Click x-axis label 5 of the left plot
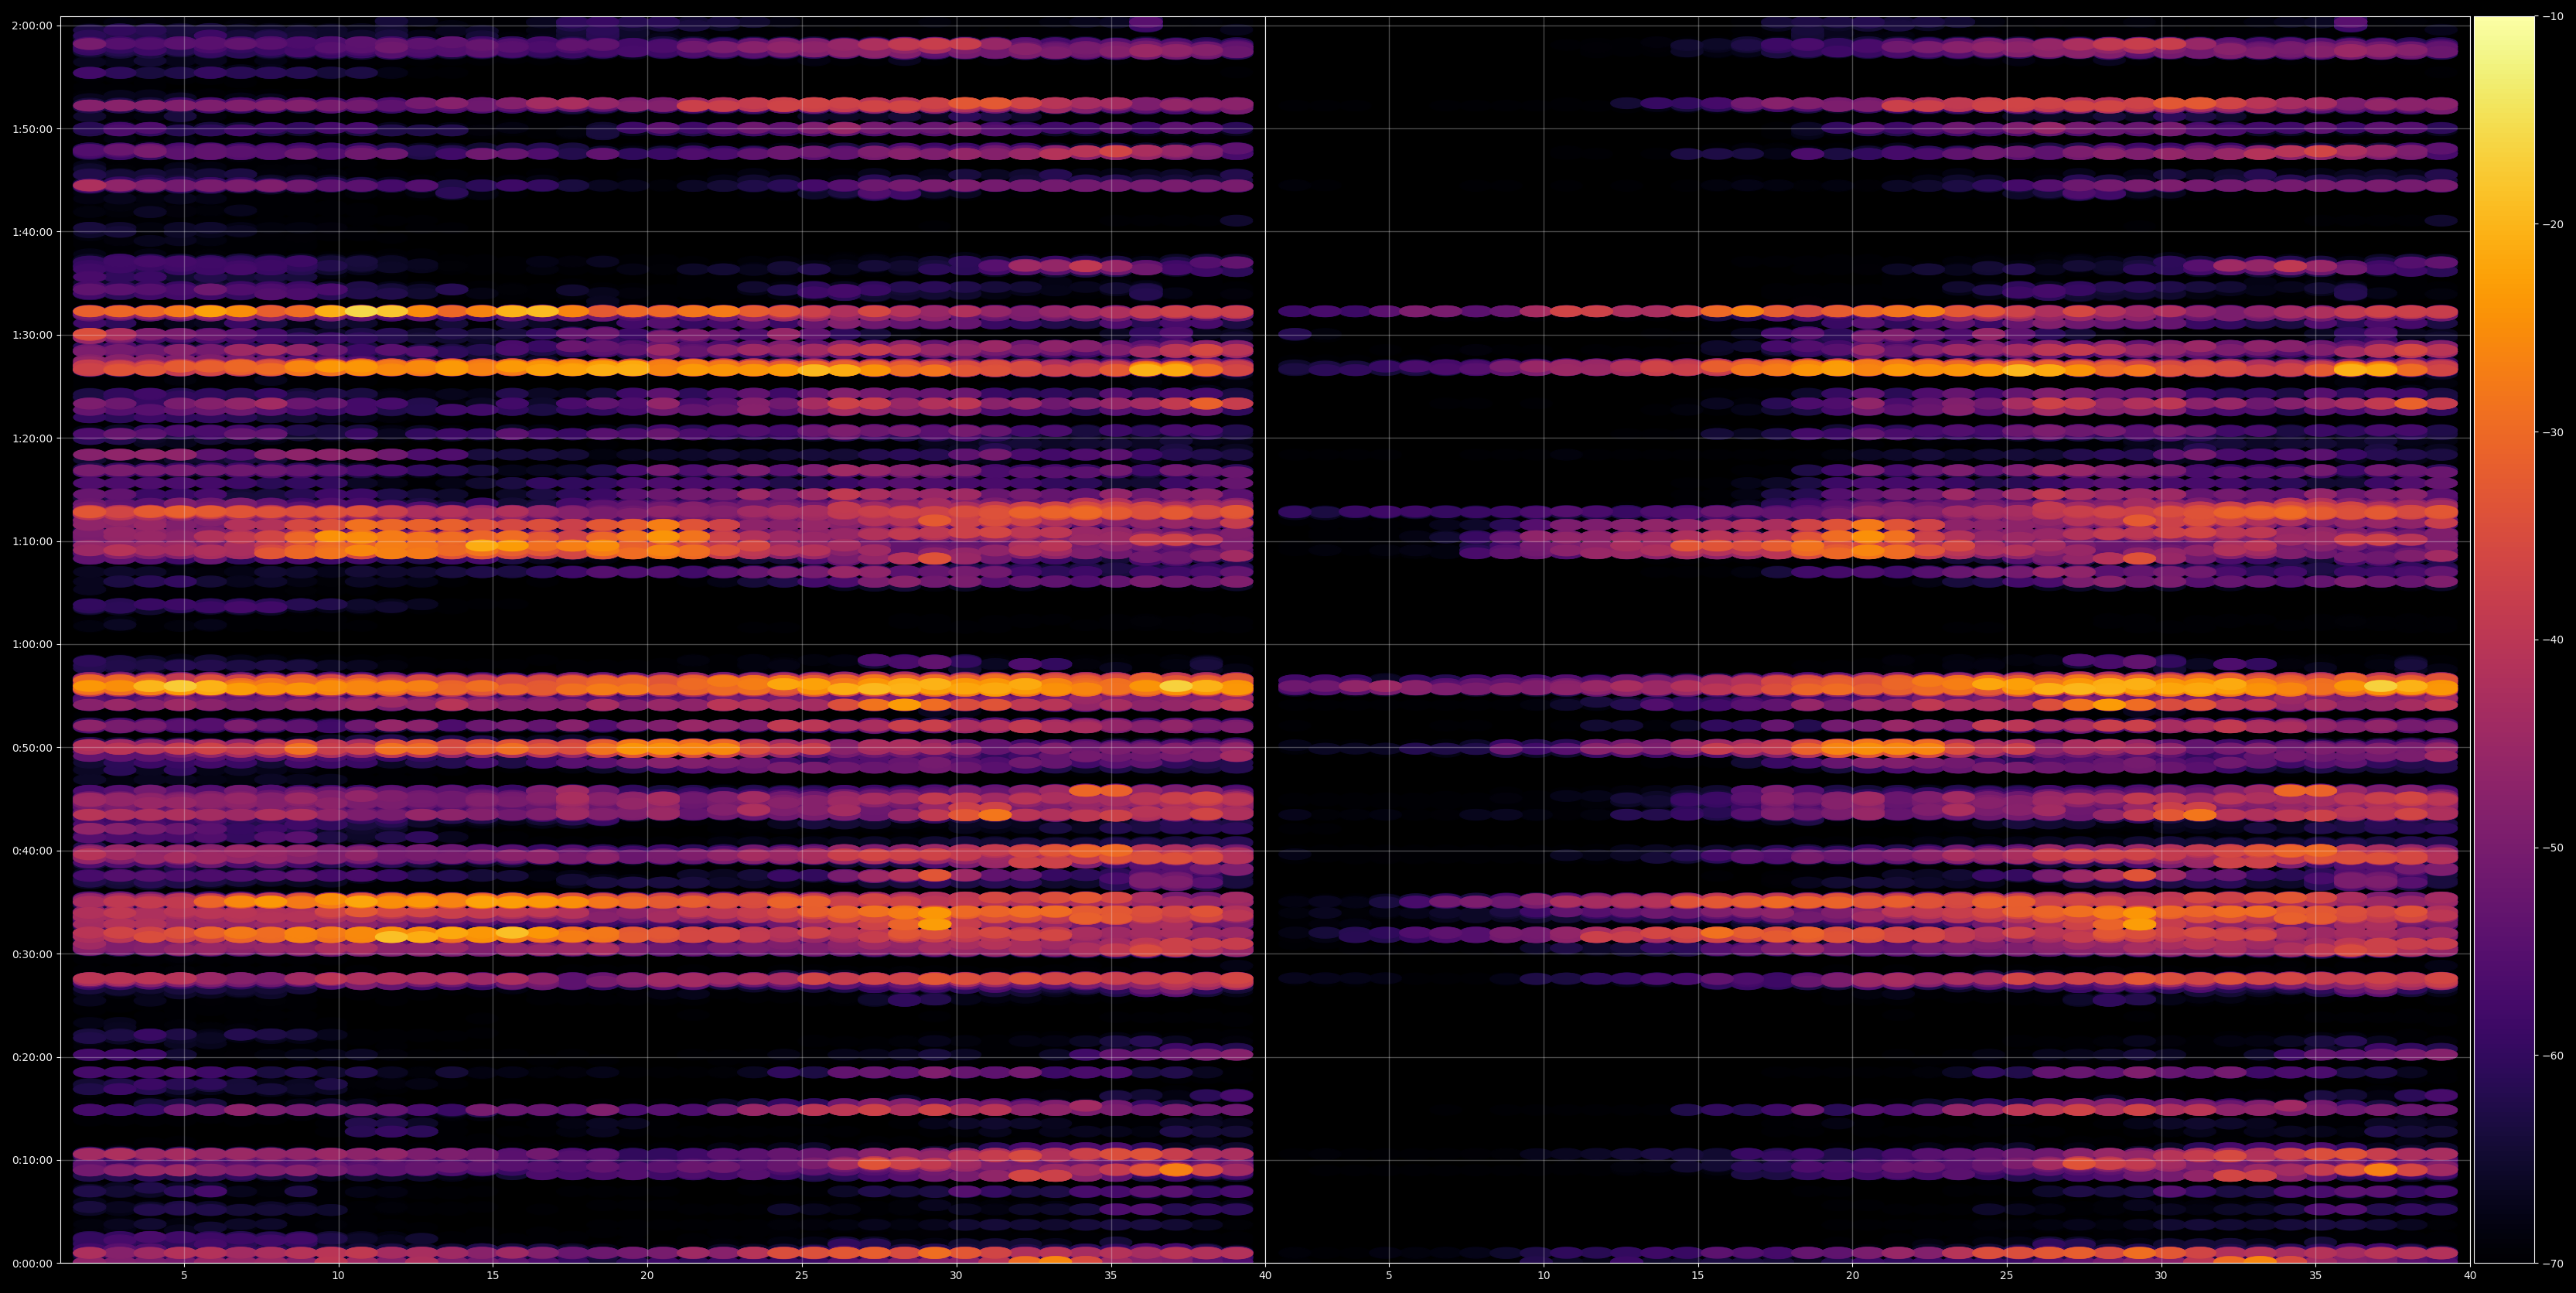 pos(184,1276)
